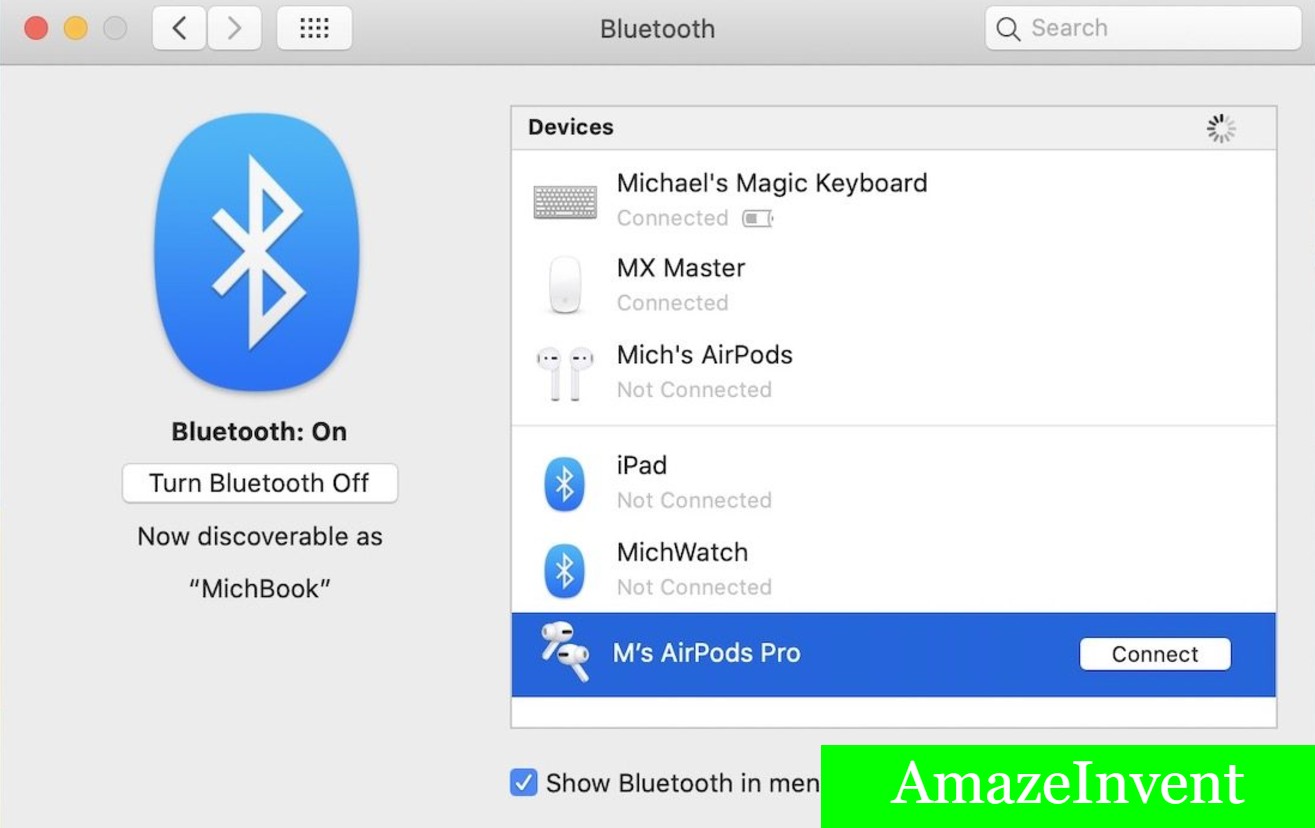
Task: Click Connected status under Magic Keyboard
Action: tap(672, 218)
